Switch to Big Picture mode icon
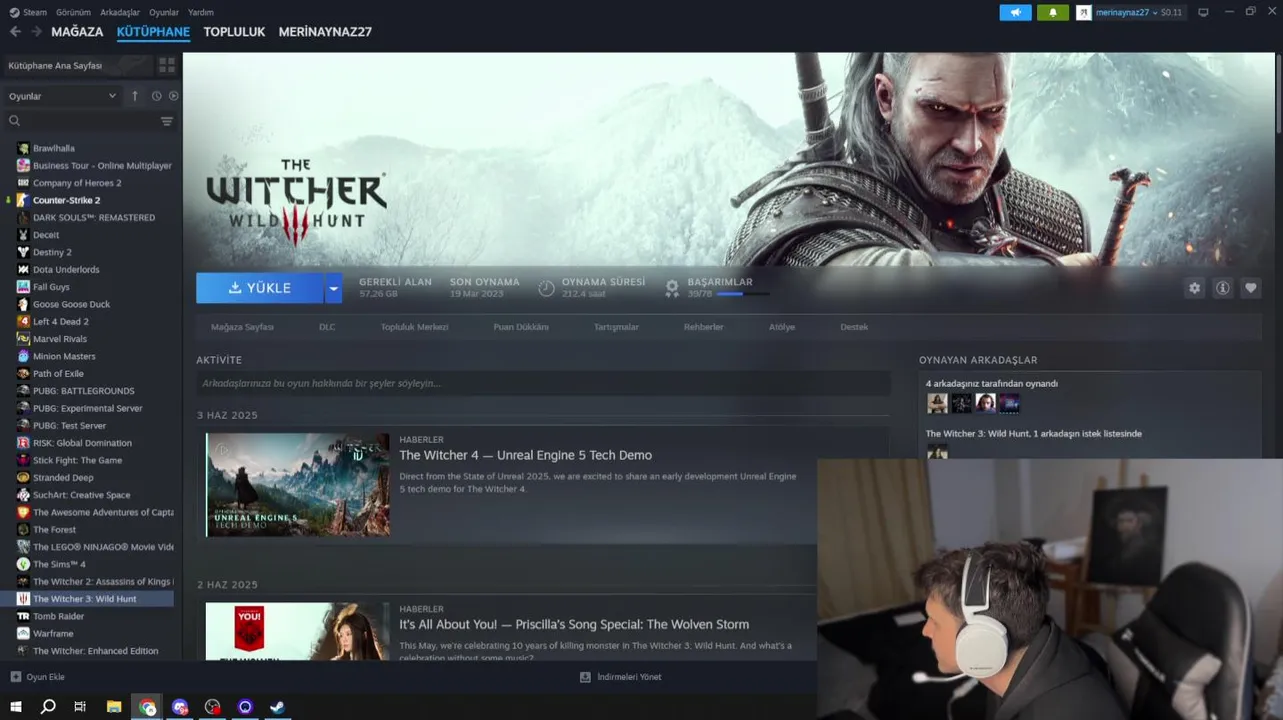Viewport: 1283px width, 720px height. [x=1203, y=12]
